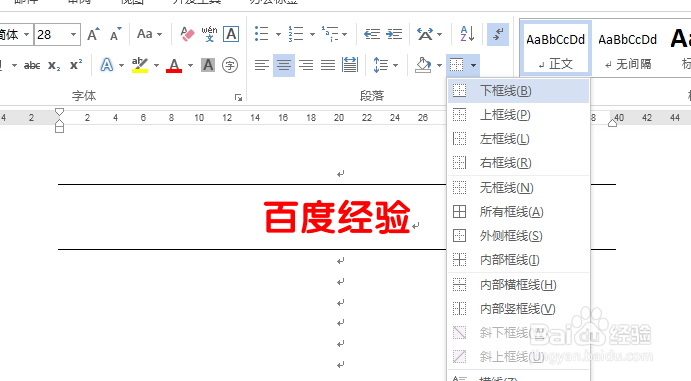
Task: Toggle character shading gray A
Action: pyautogui.click(x=208, y=65)
